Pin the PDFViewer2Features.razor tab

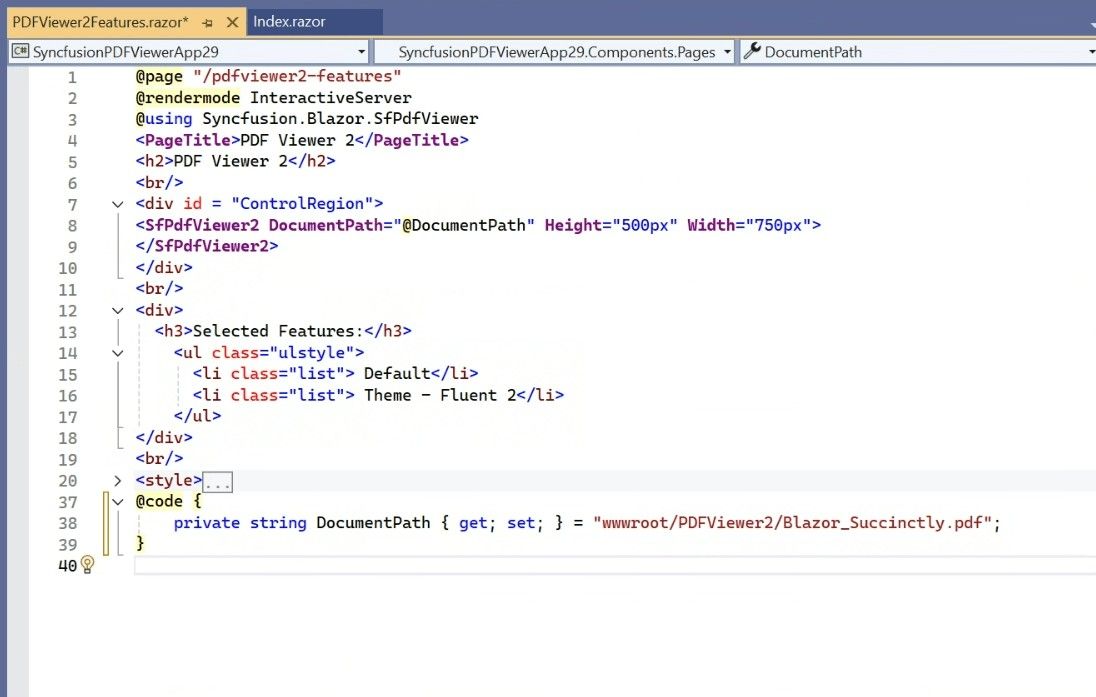coord(210,21)
